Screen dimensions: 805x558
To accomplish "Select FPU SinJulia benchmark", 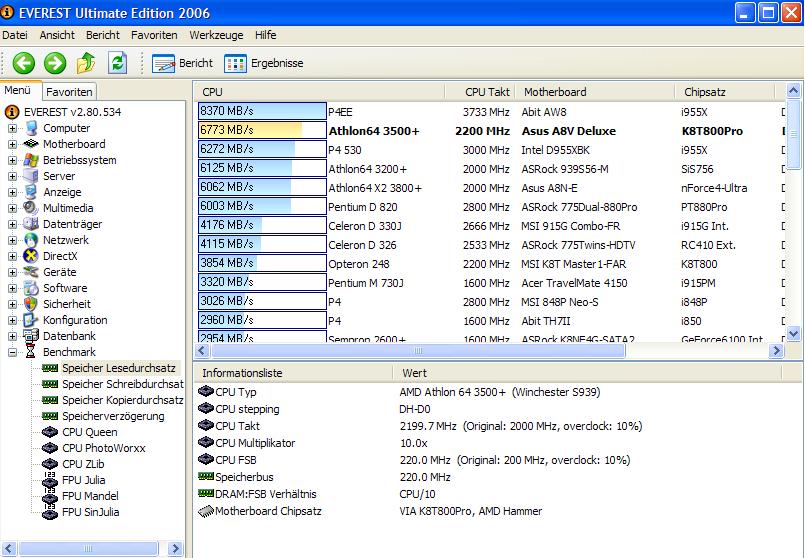I will [x=90, y=512].
